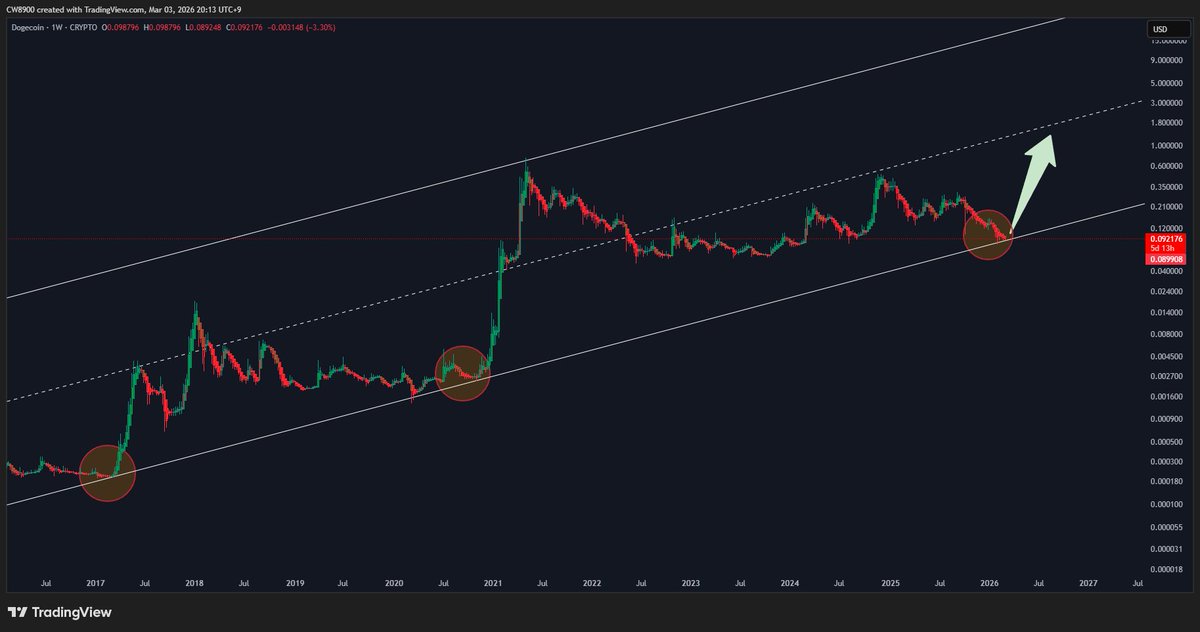The width and height of the screenshot is (1200, 632).
Task: Click the bar countdown 5d 13h
Action: coord(1160,248)
